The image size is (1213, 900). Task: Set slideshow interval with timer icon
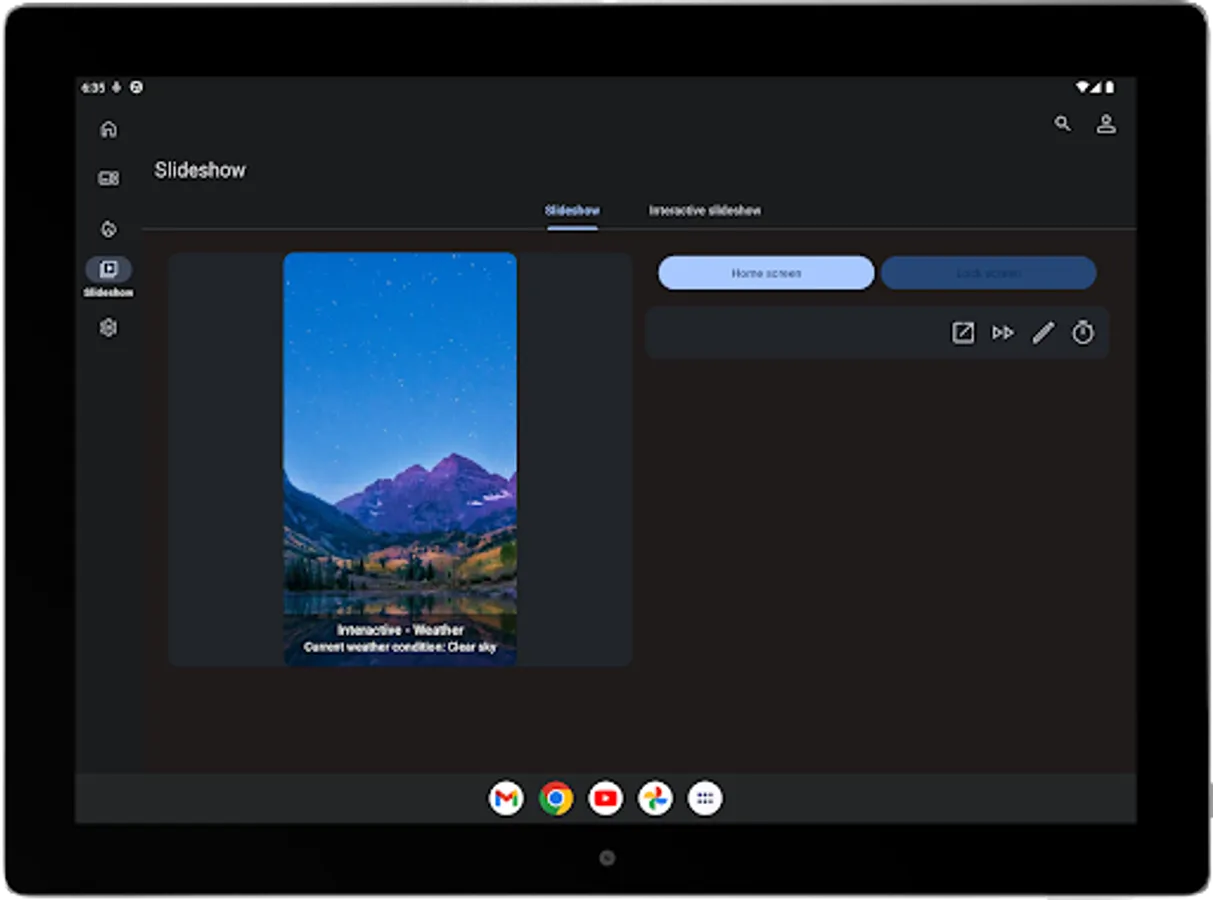click(1083, 333)
